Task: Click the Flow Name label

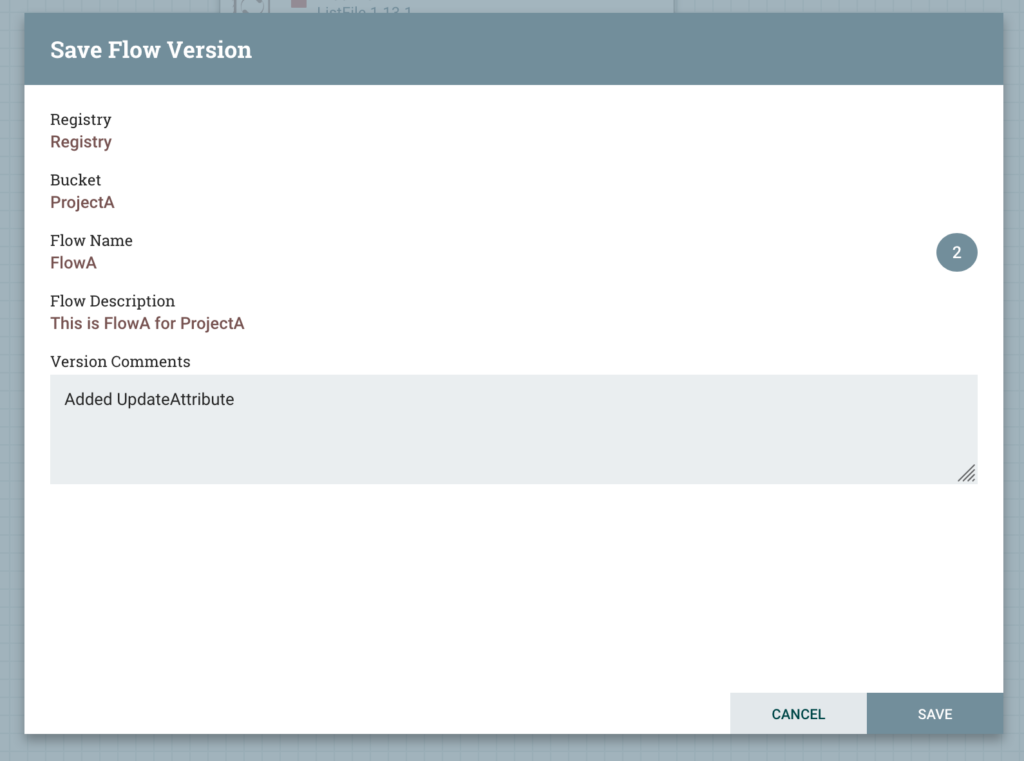Action: click(91, 240)
